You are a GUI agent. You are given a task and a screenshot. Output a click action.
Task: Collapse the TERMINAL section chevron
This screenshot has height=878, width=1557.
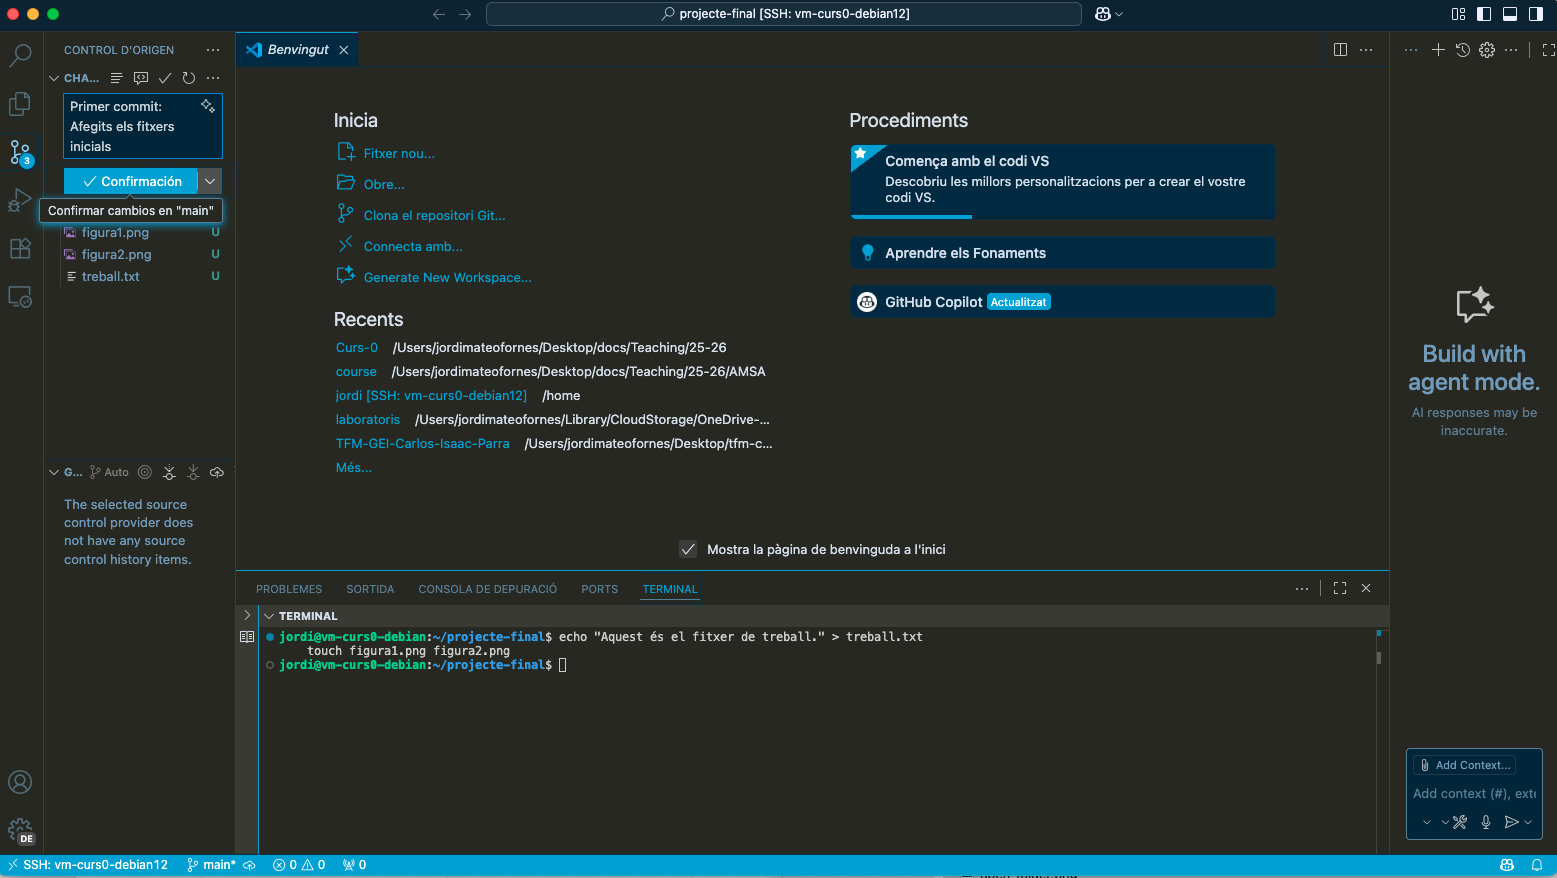(x=269, y=616)
